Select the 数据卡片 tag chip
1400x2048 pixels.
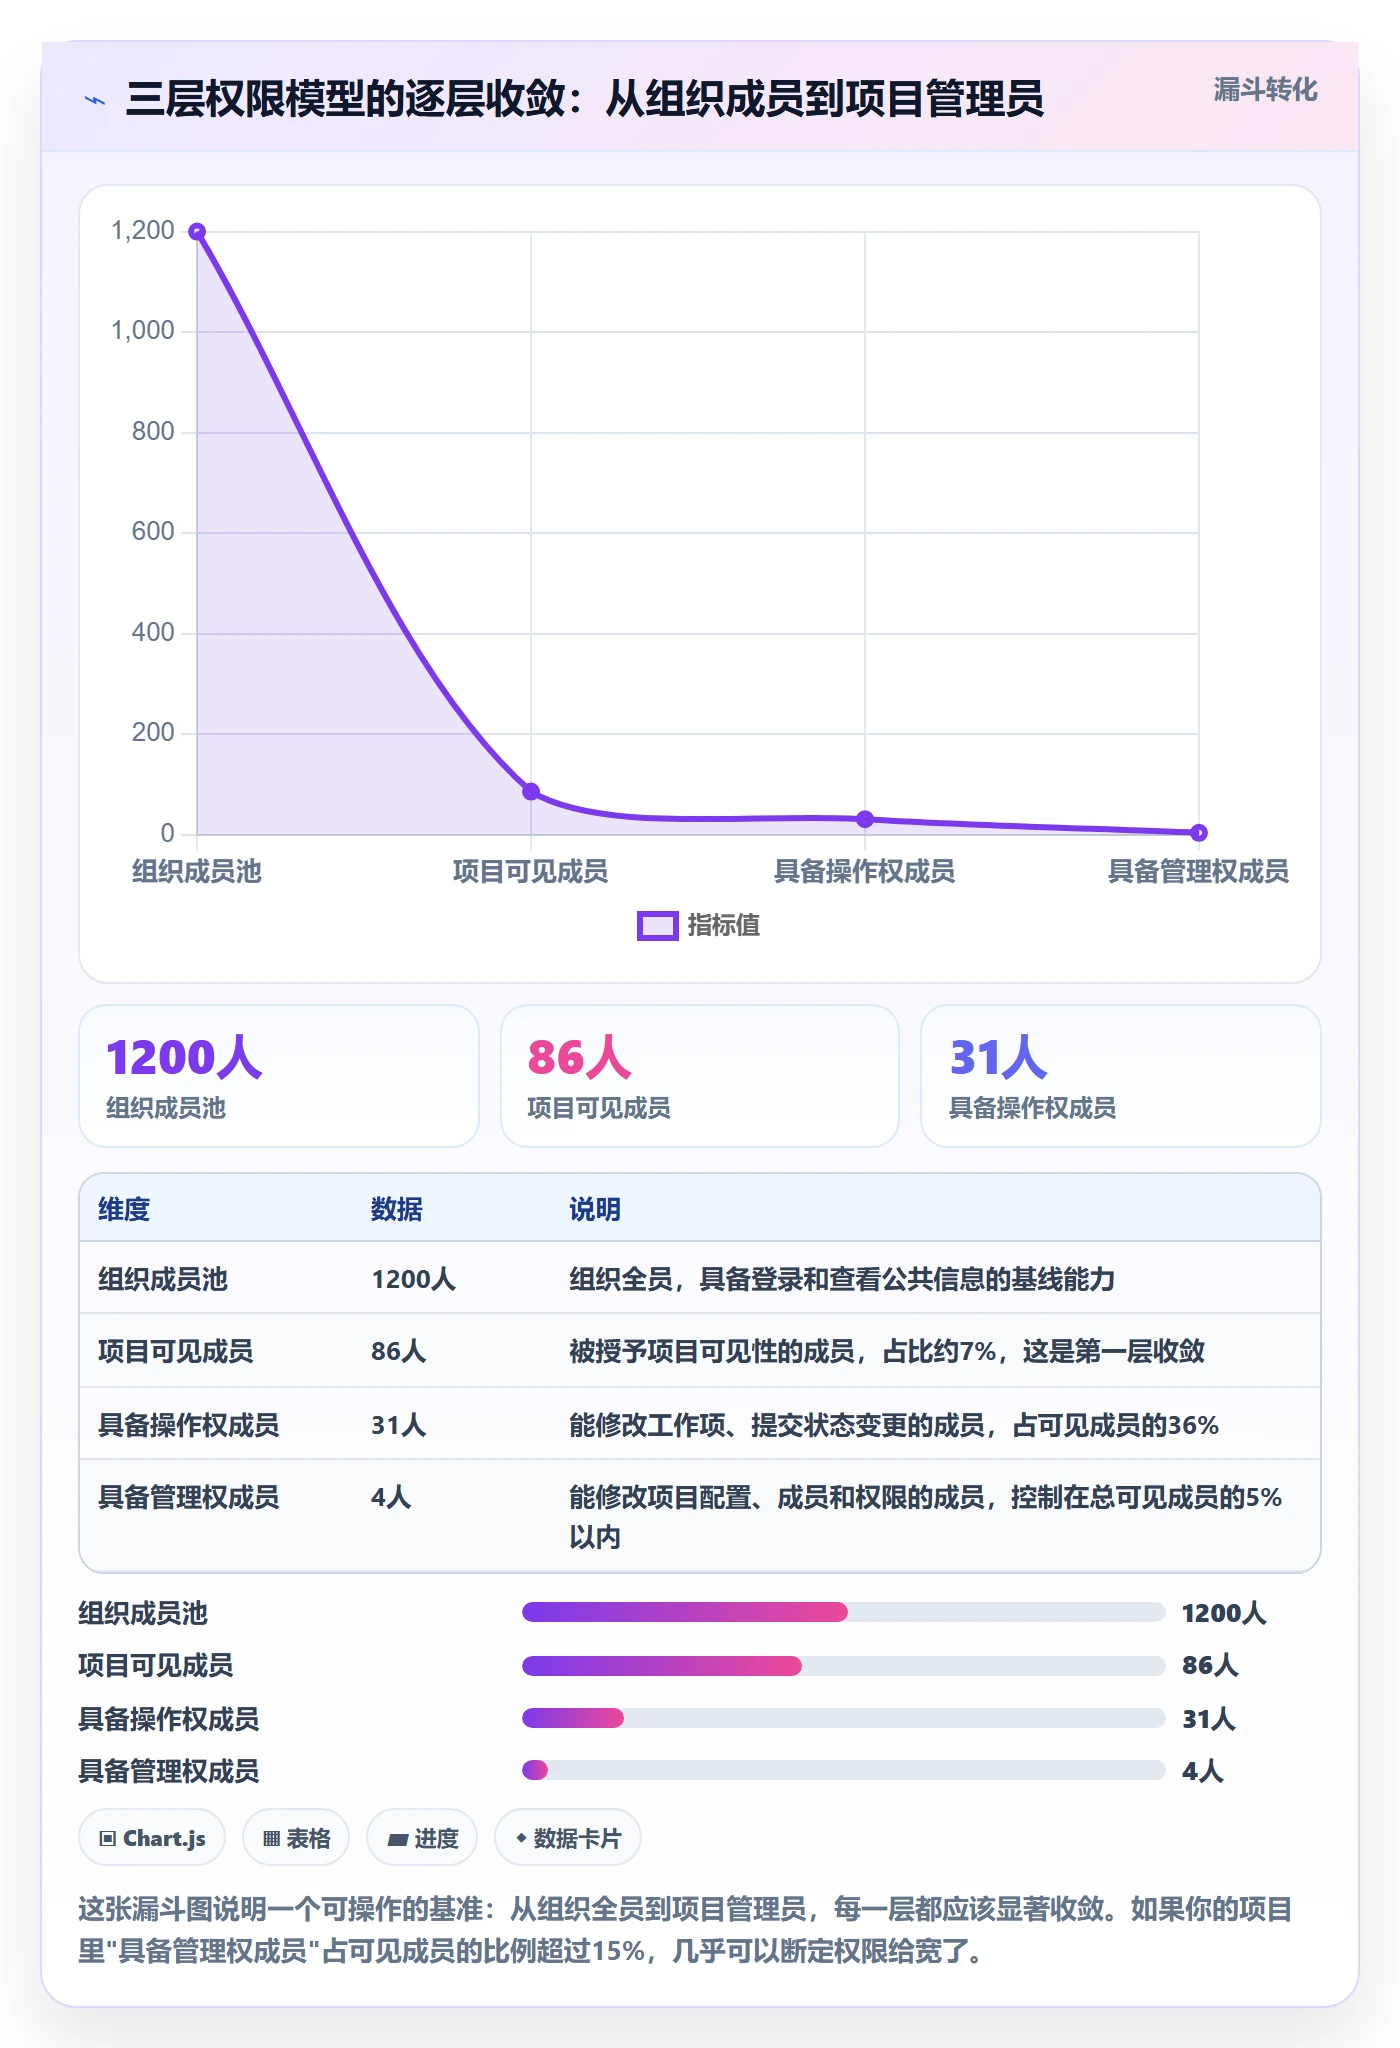[x=568, y=1838]
